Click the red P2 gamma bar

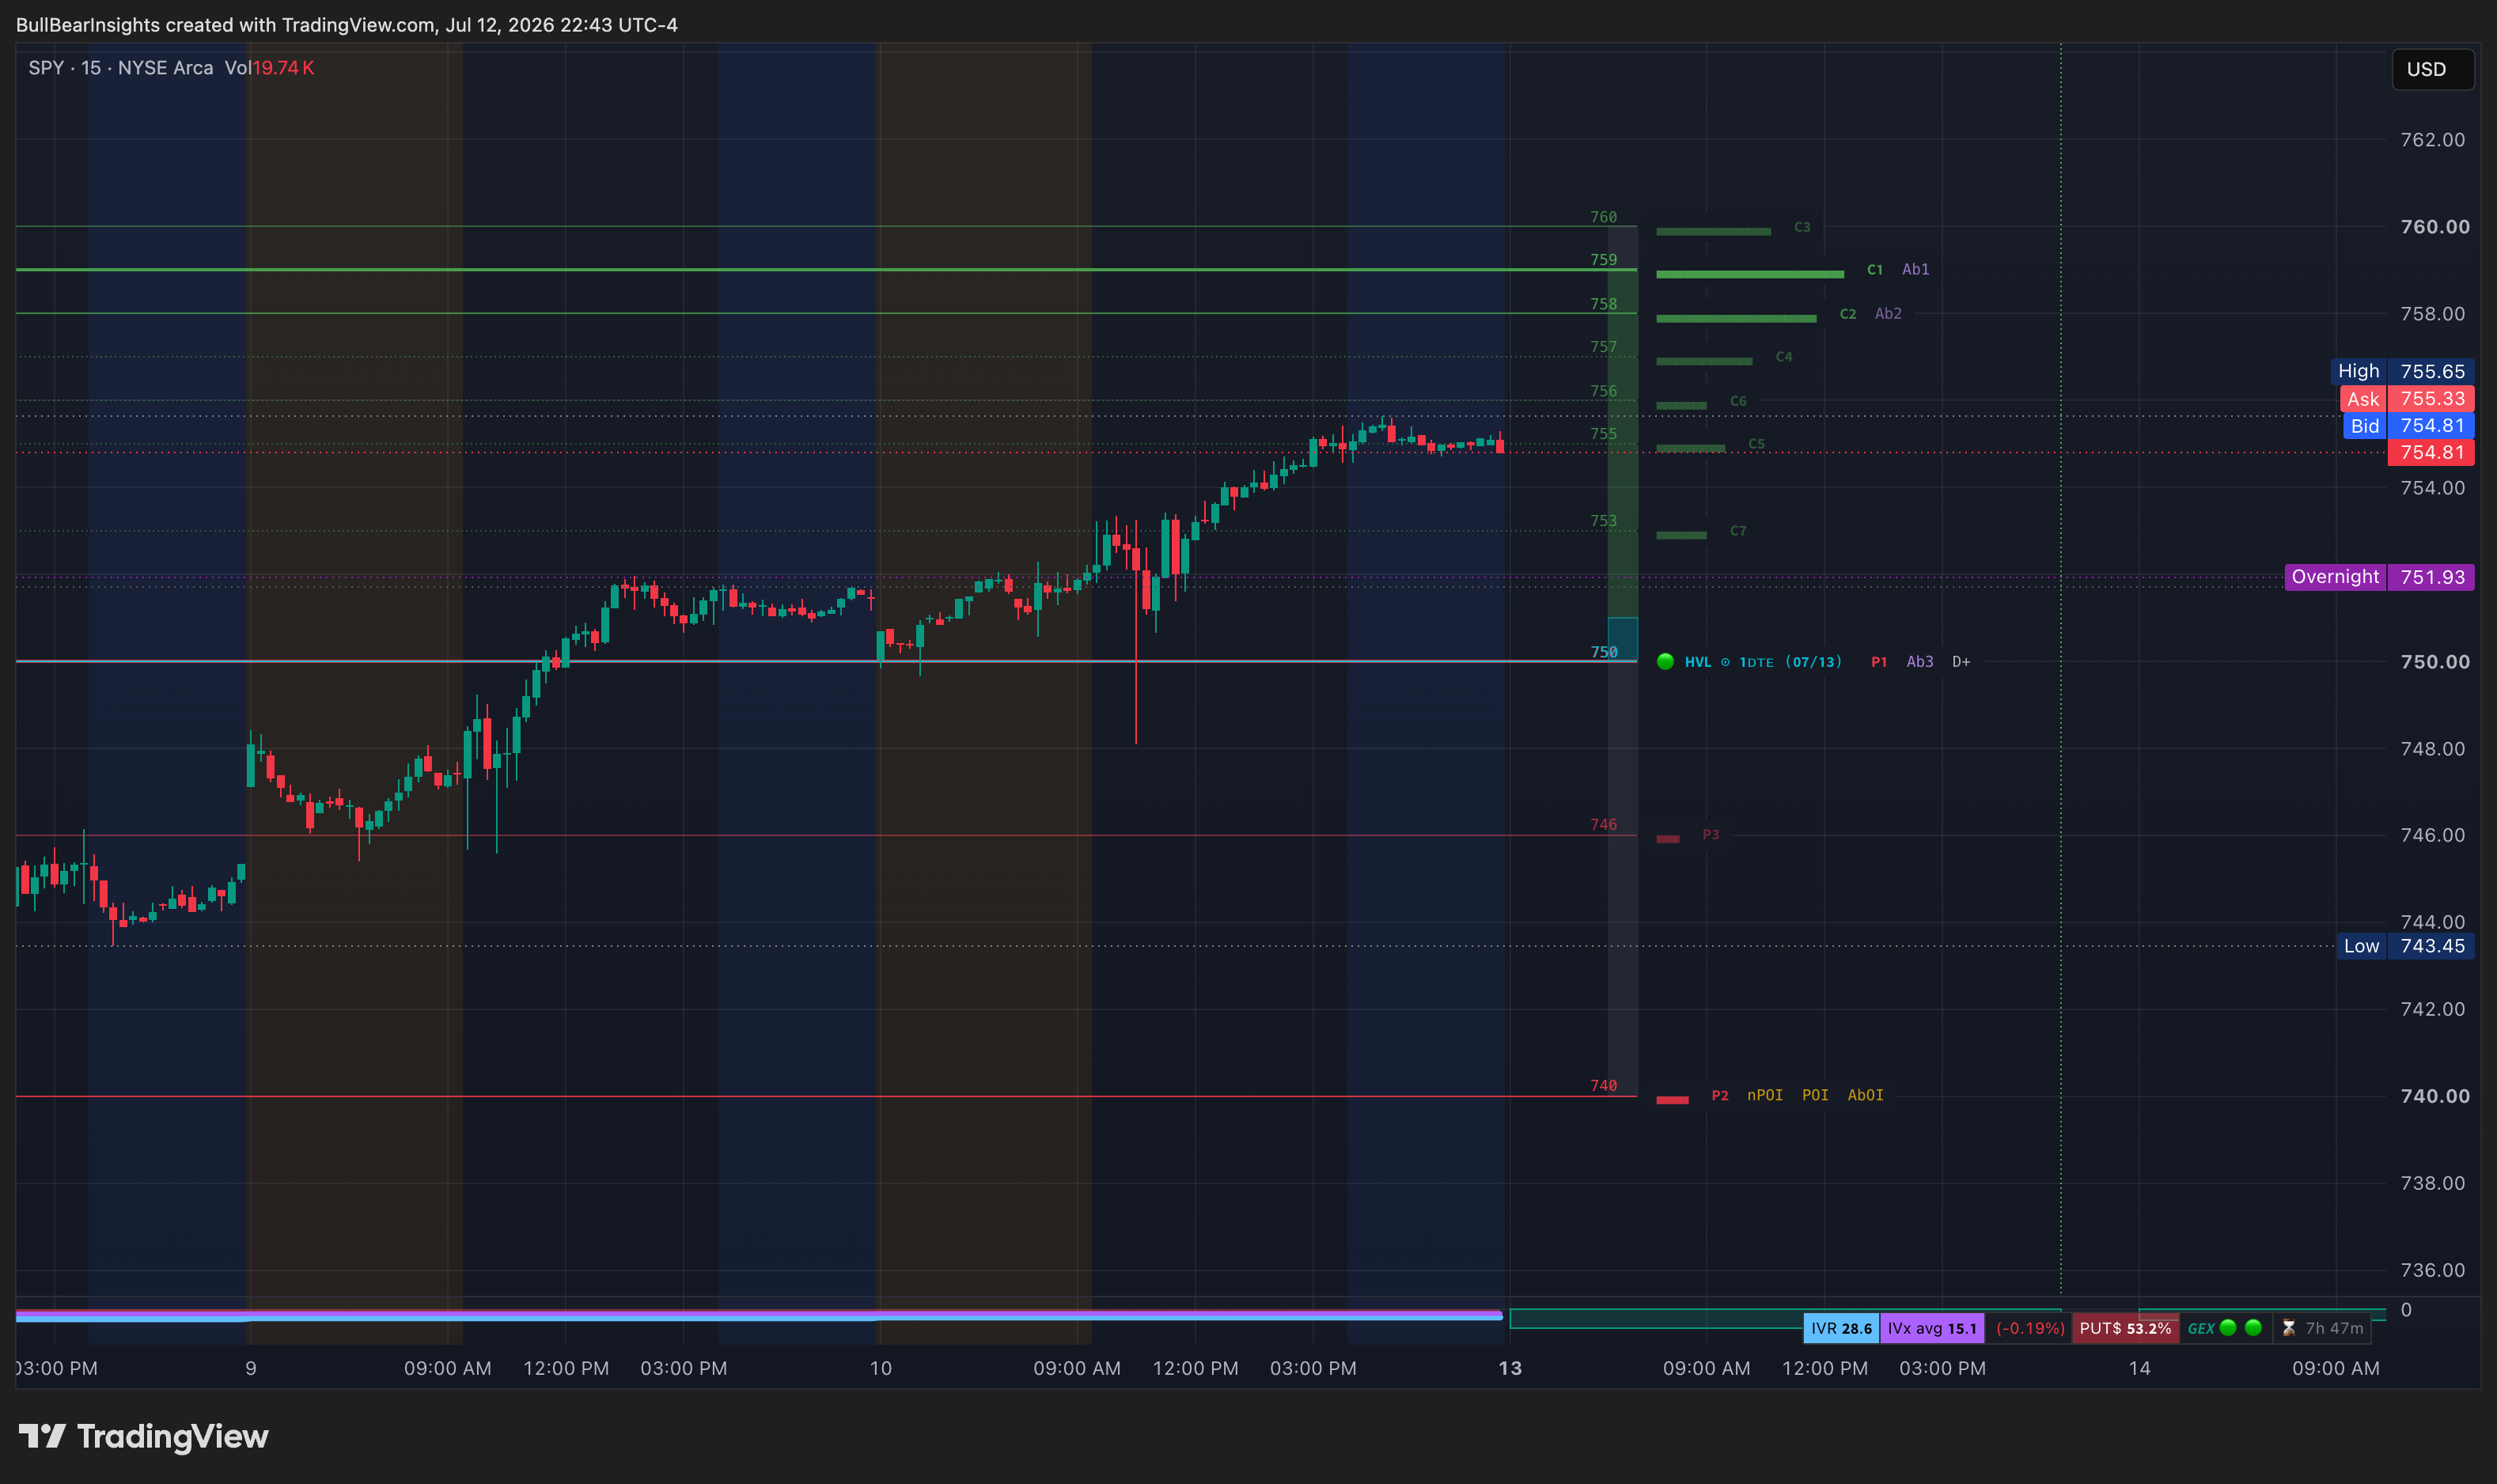pos(1672,1100)
